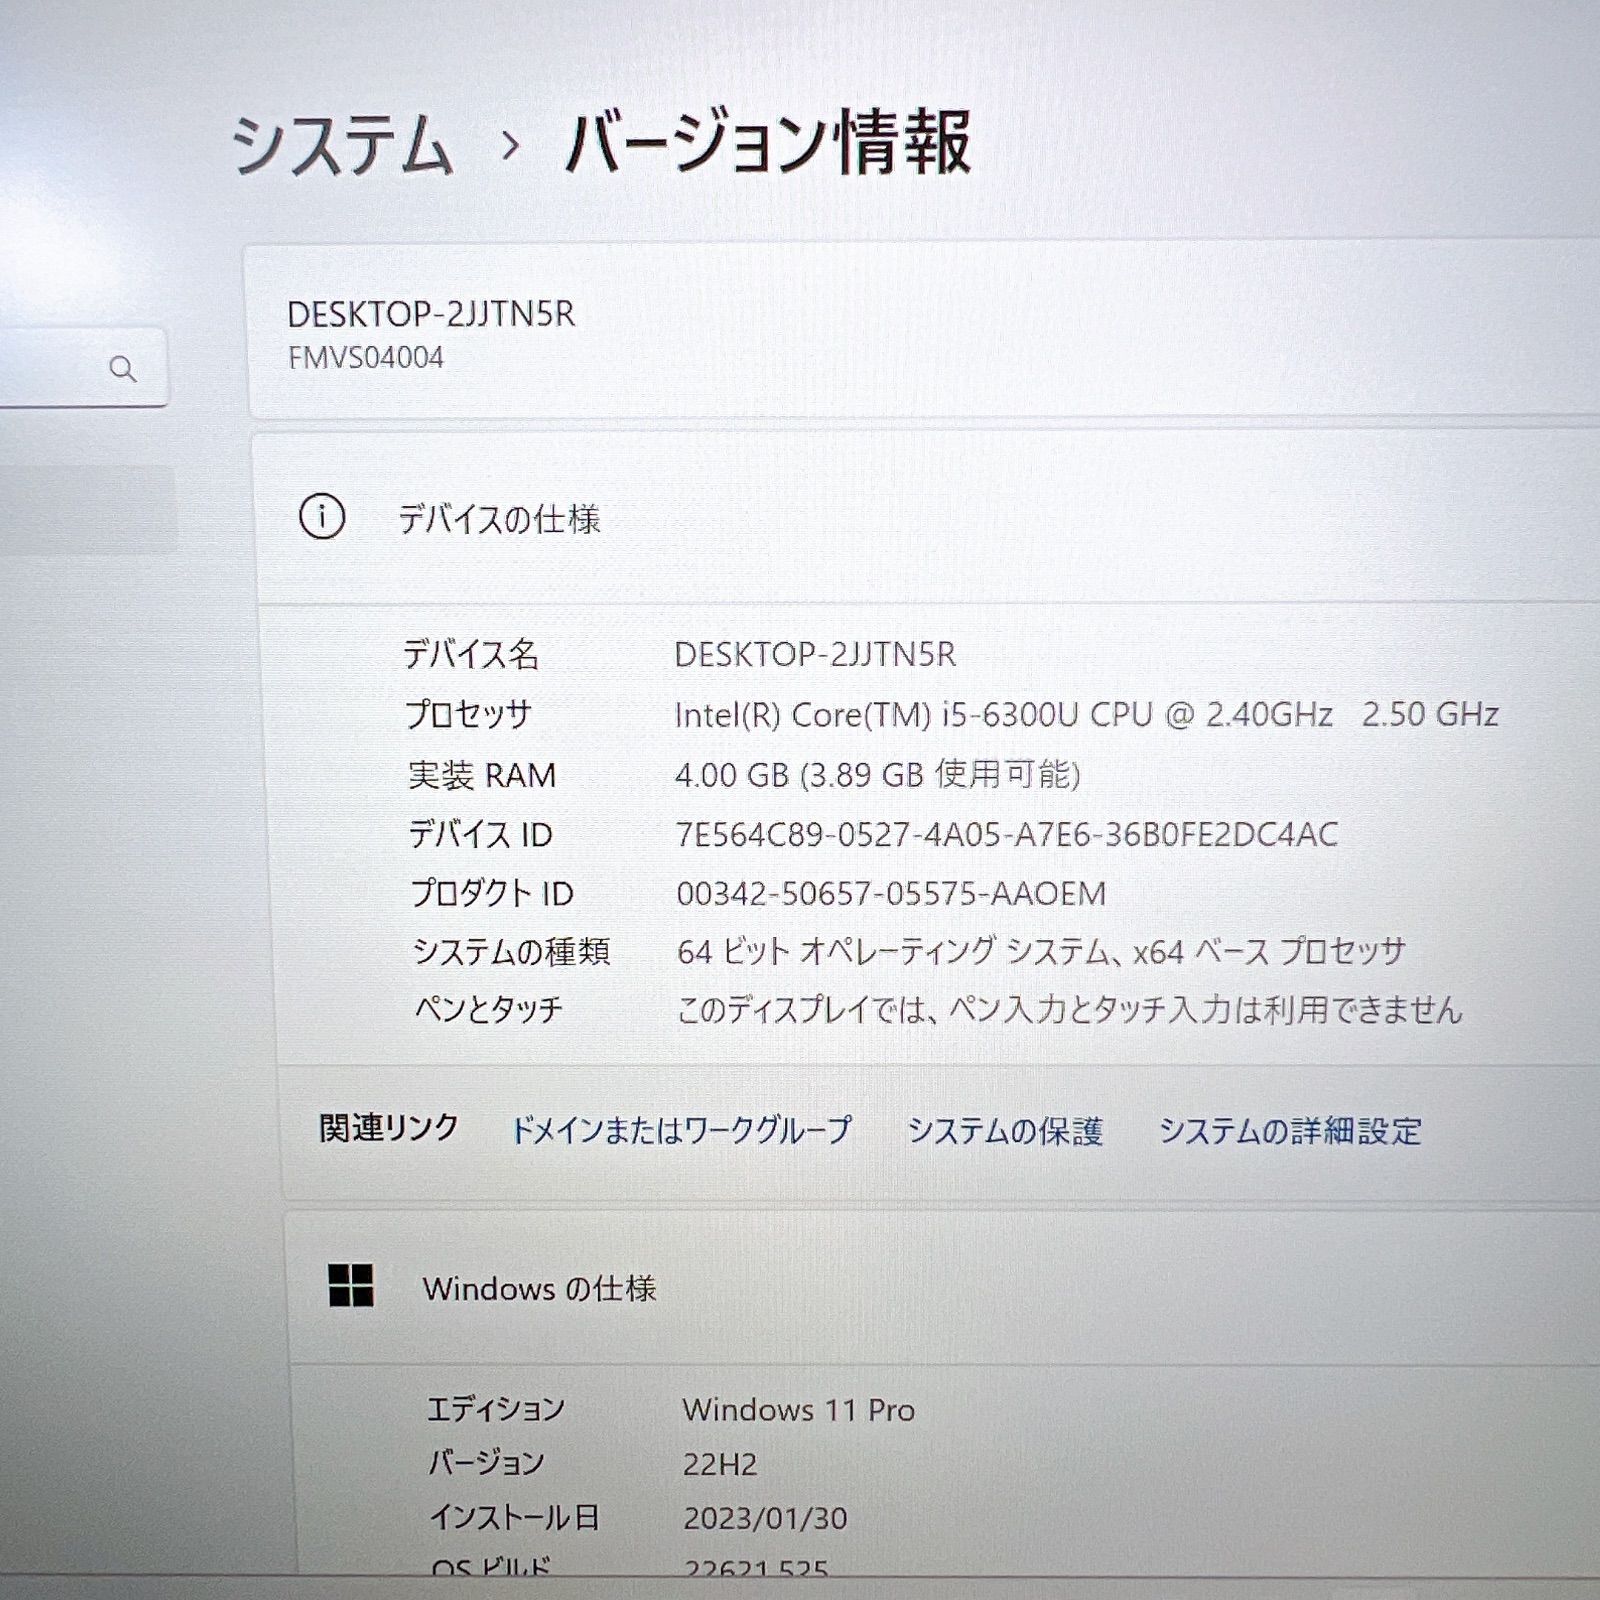Open ドメインまたはワークグループ link
The image size is (1600, 1600).
pyautogui.click(x=681, y=1130)
